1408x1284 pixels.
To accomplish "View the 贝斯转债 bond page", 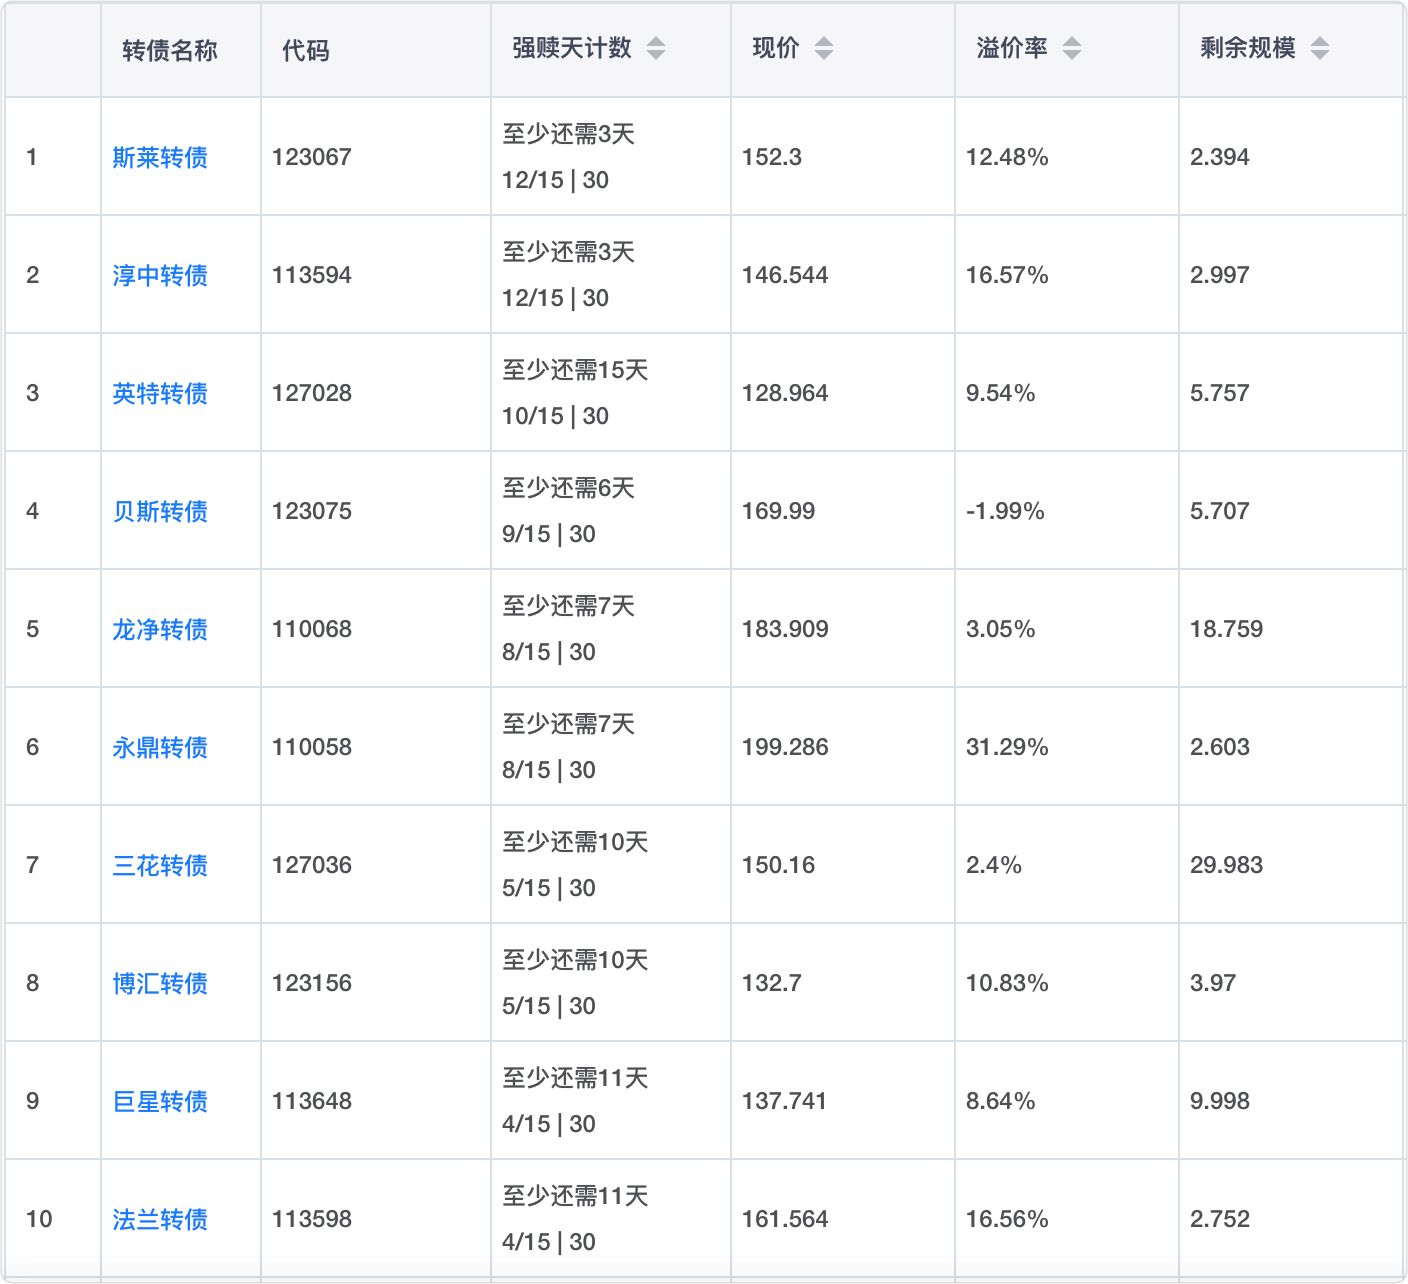I will pyautogui.click(x=160, y=511).
